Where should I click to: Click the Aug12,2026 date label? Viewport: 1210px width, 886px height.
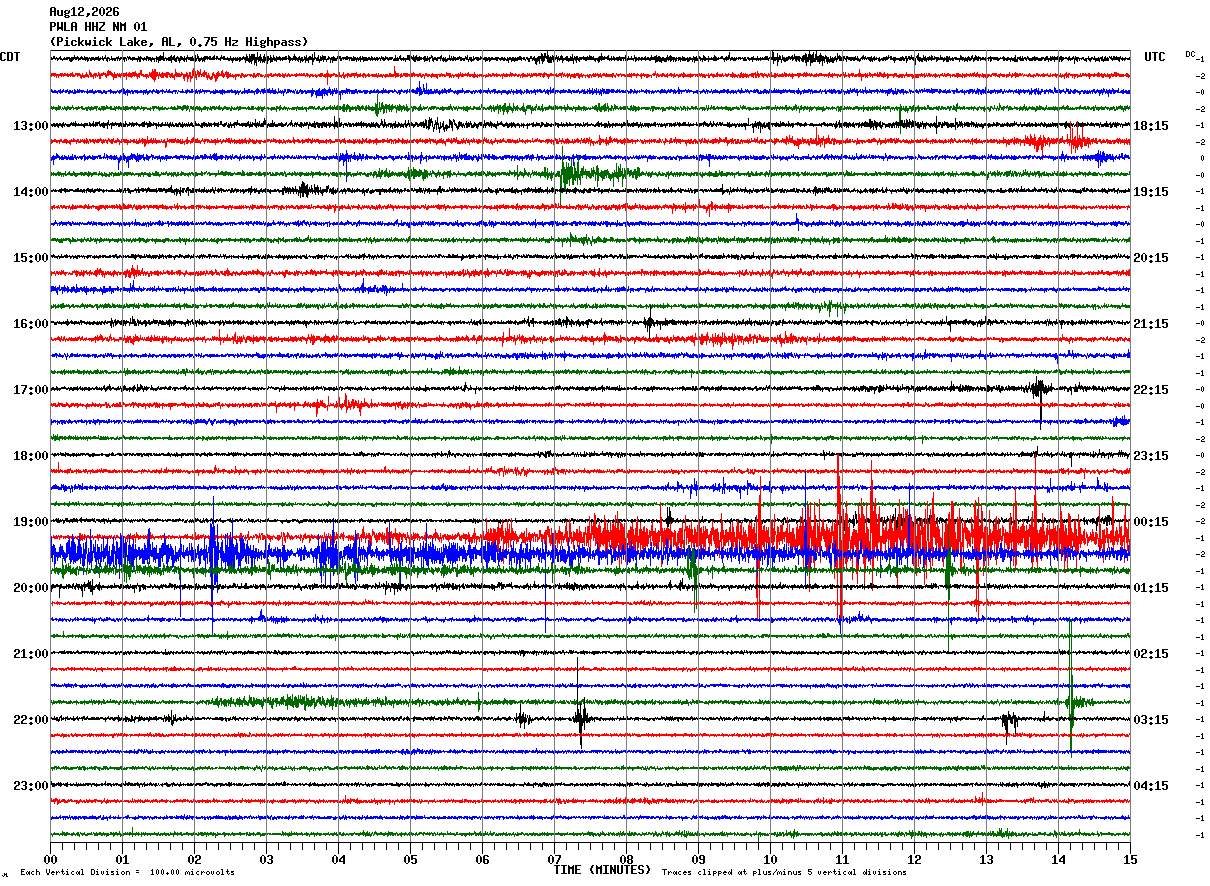click(x=84, y=11)
